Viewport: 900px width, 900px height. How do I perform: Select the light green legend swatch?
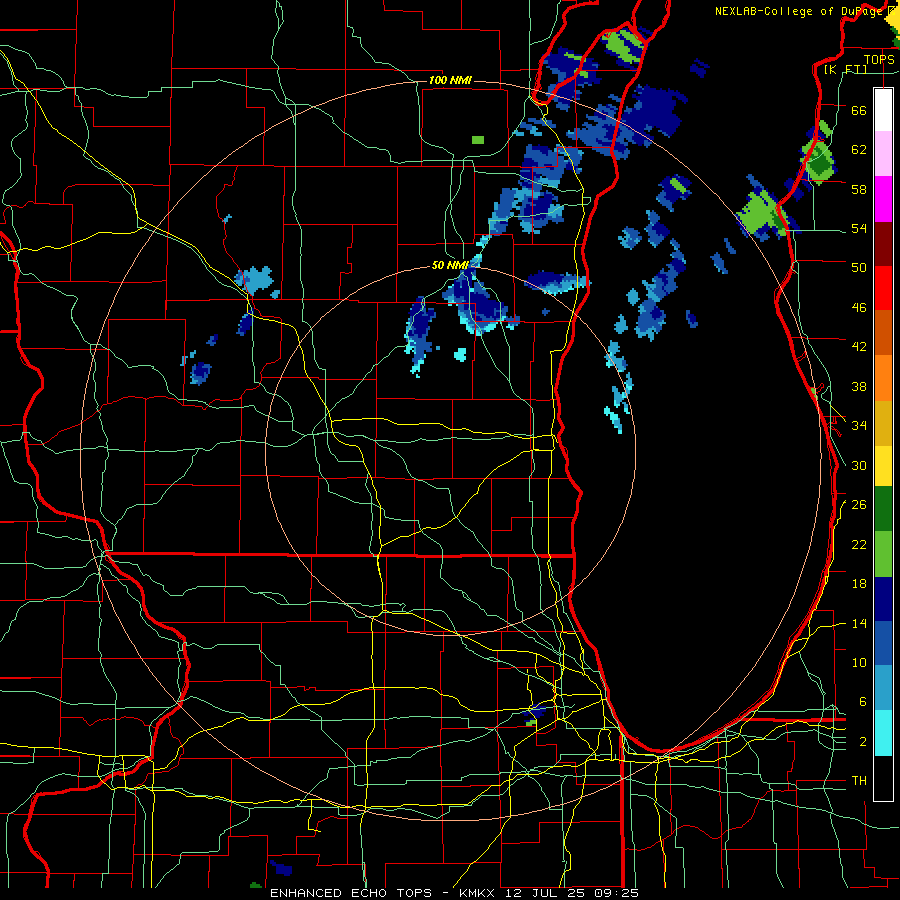(x=883, y=554)
